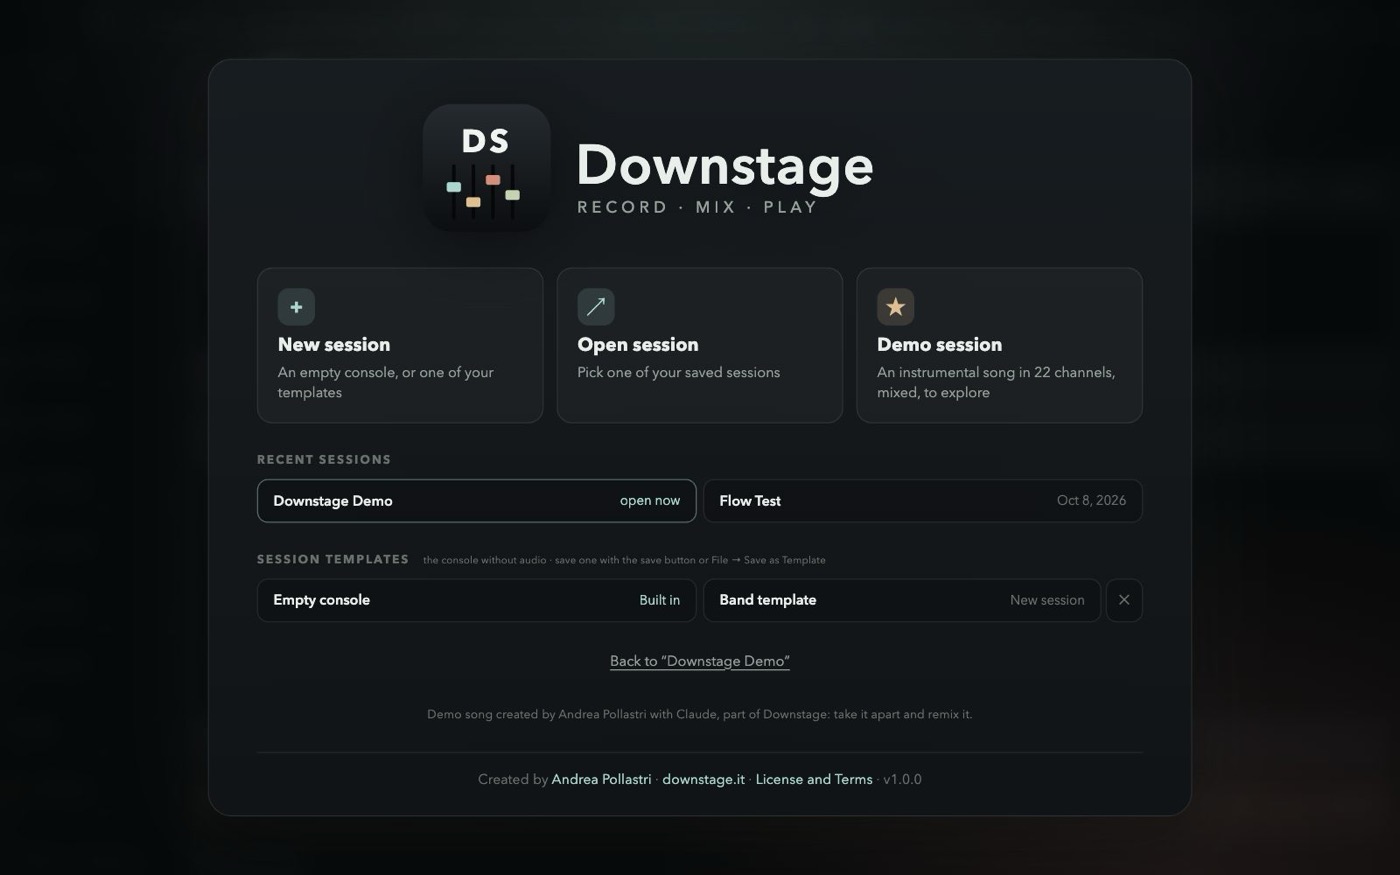Open the downstage.it website link
This screenshot has height=875, width=1400.
tap(703, 779)
